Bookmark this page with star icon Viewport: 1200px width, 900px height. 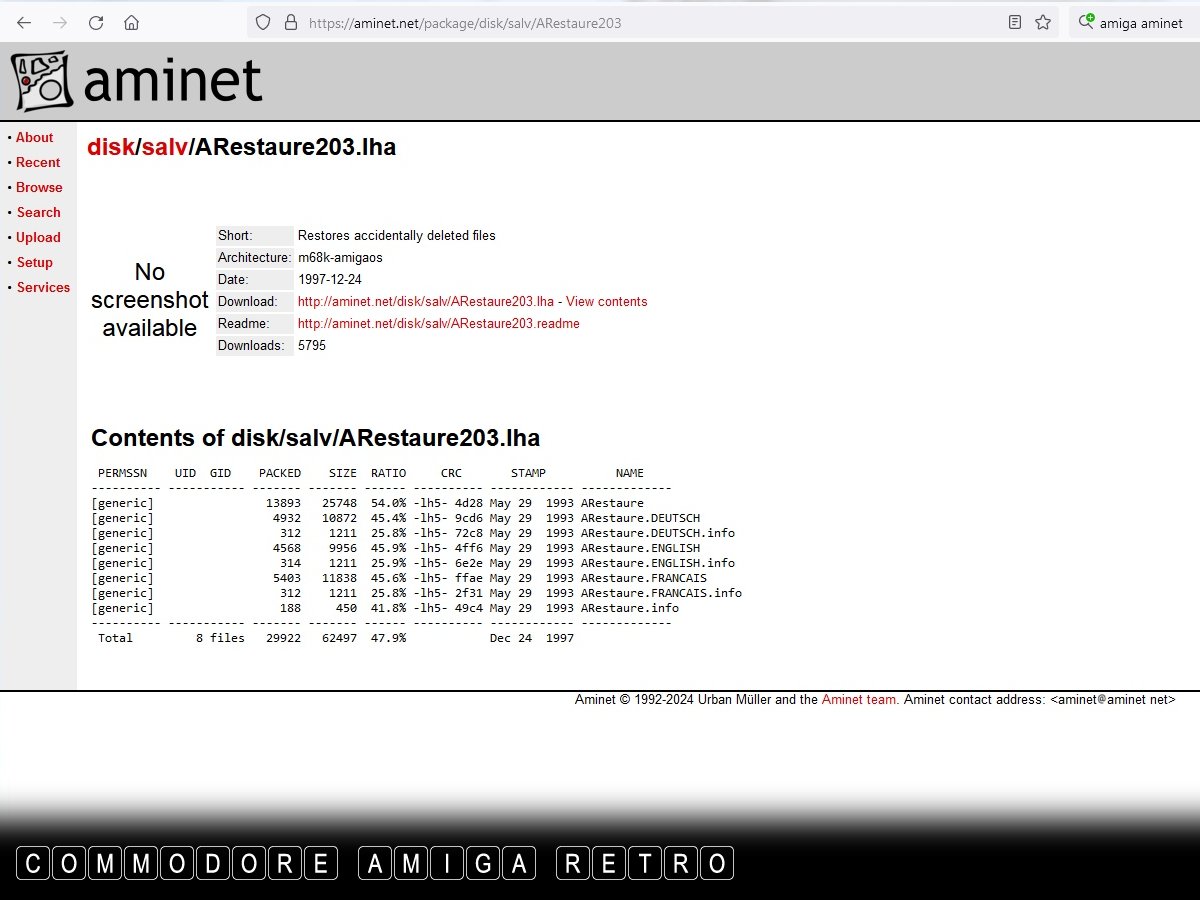(1043, 22)
